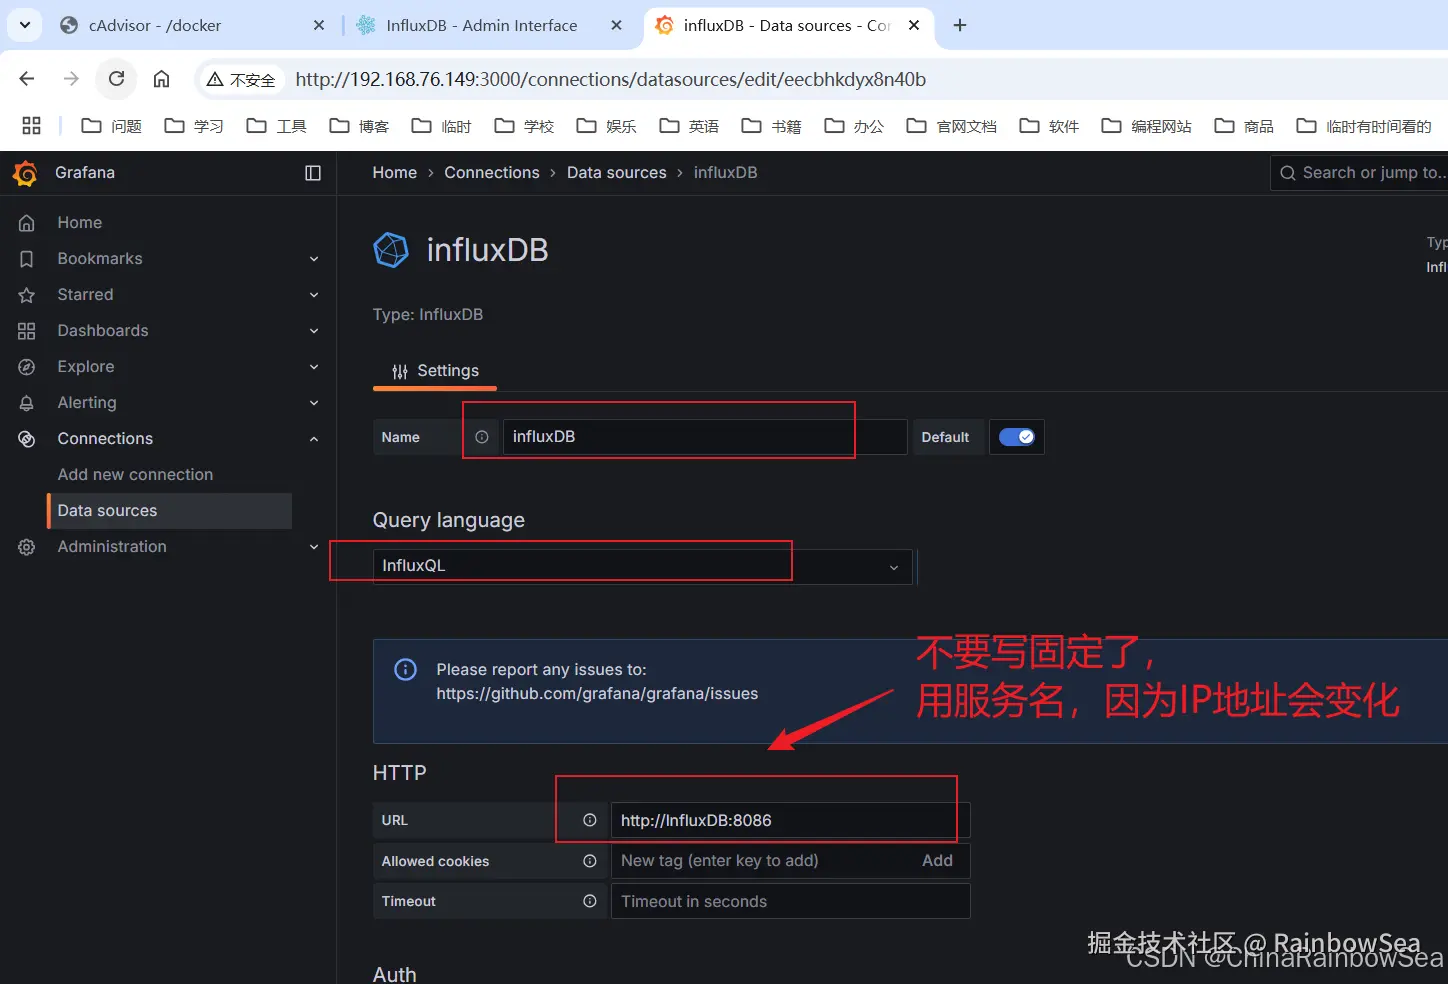The height and width of the screenshot is (984, 1448).
Task: Click the Dashboards grid icon
Action: click(x=27, y=331)
